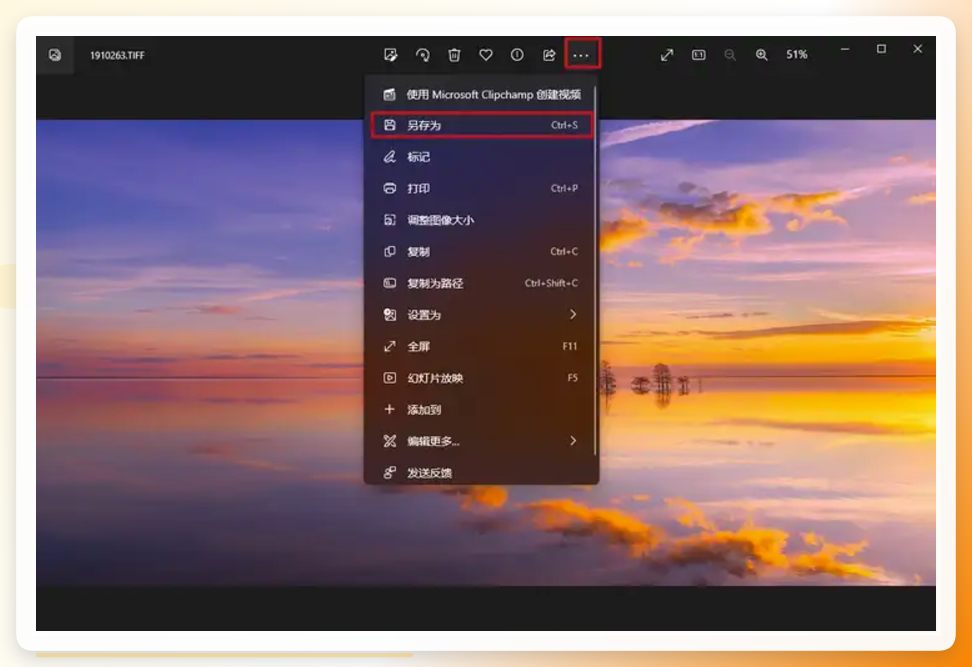The height and width of the screenshot is (667, 972).
Task: Choose 复制为路径 menu entry
Action: [x=481, y=283]
